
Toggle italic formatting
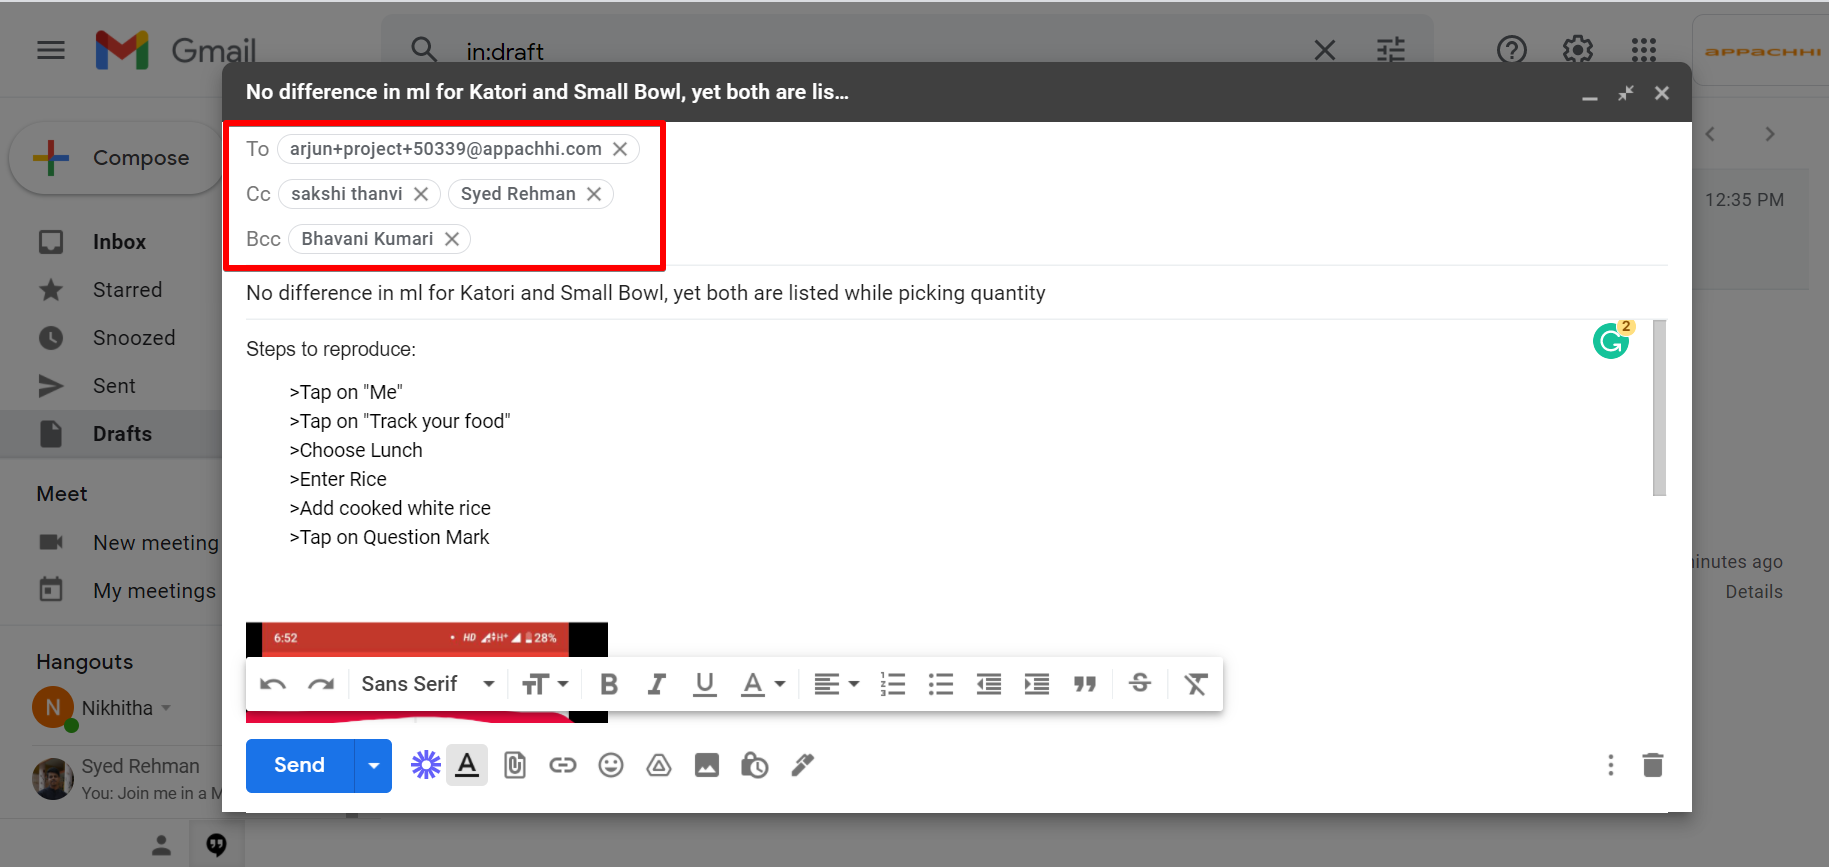point(656,684)
